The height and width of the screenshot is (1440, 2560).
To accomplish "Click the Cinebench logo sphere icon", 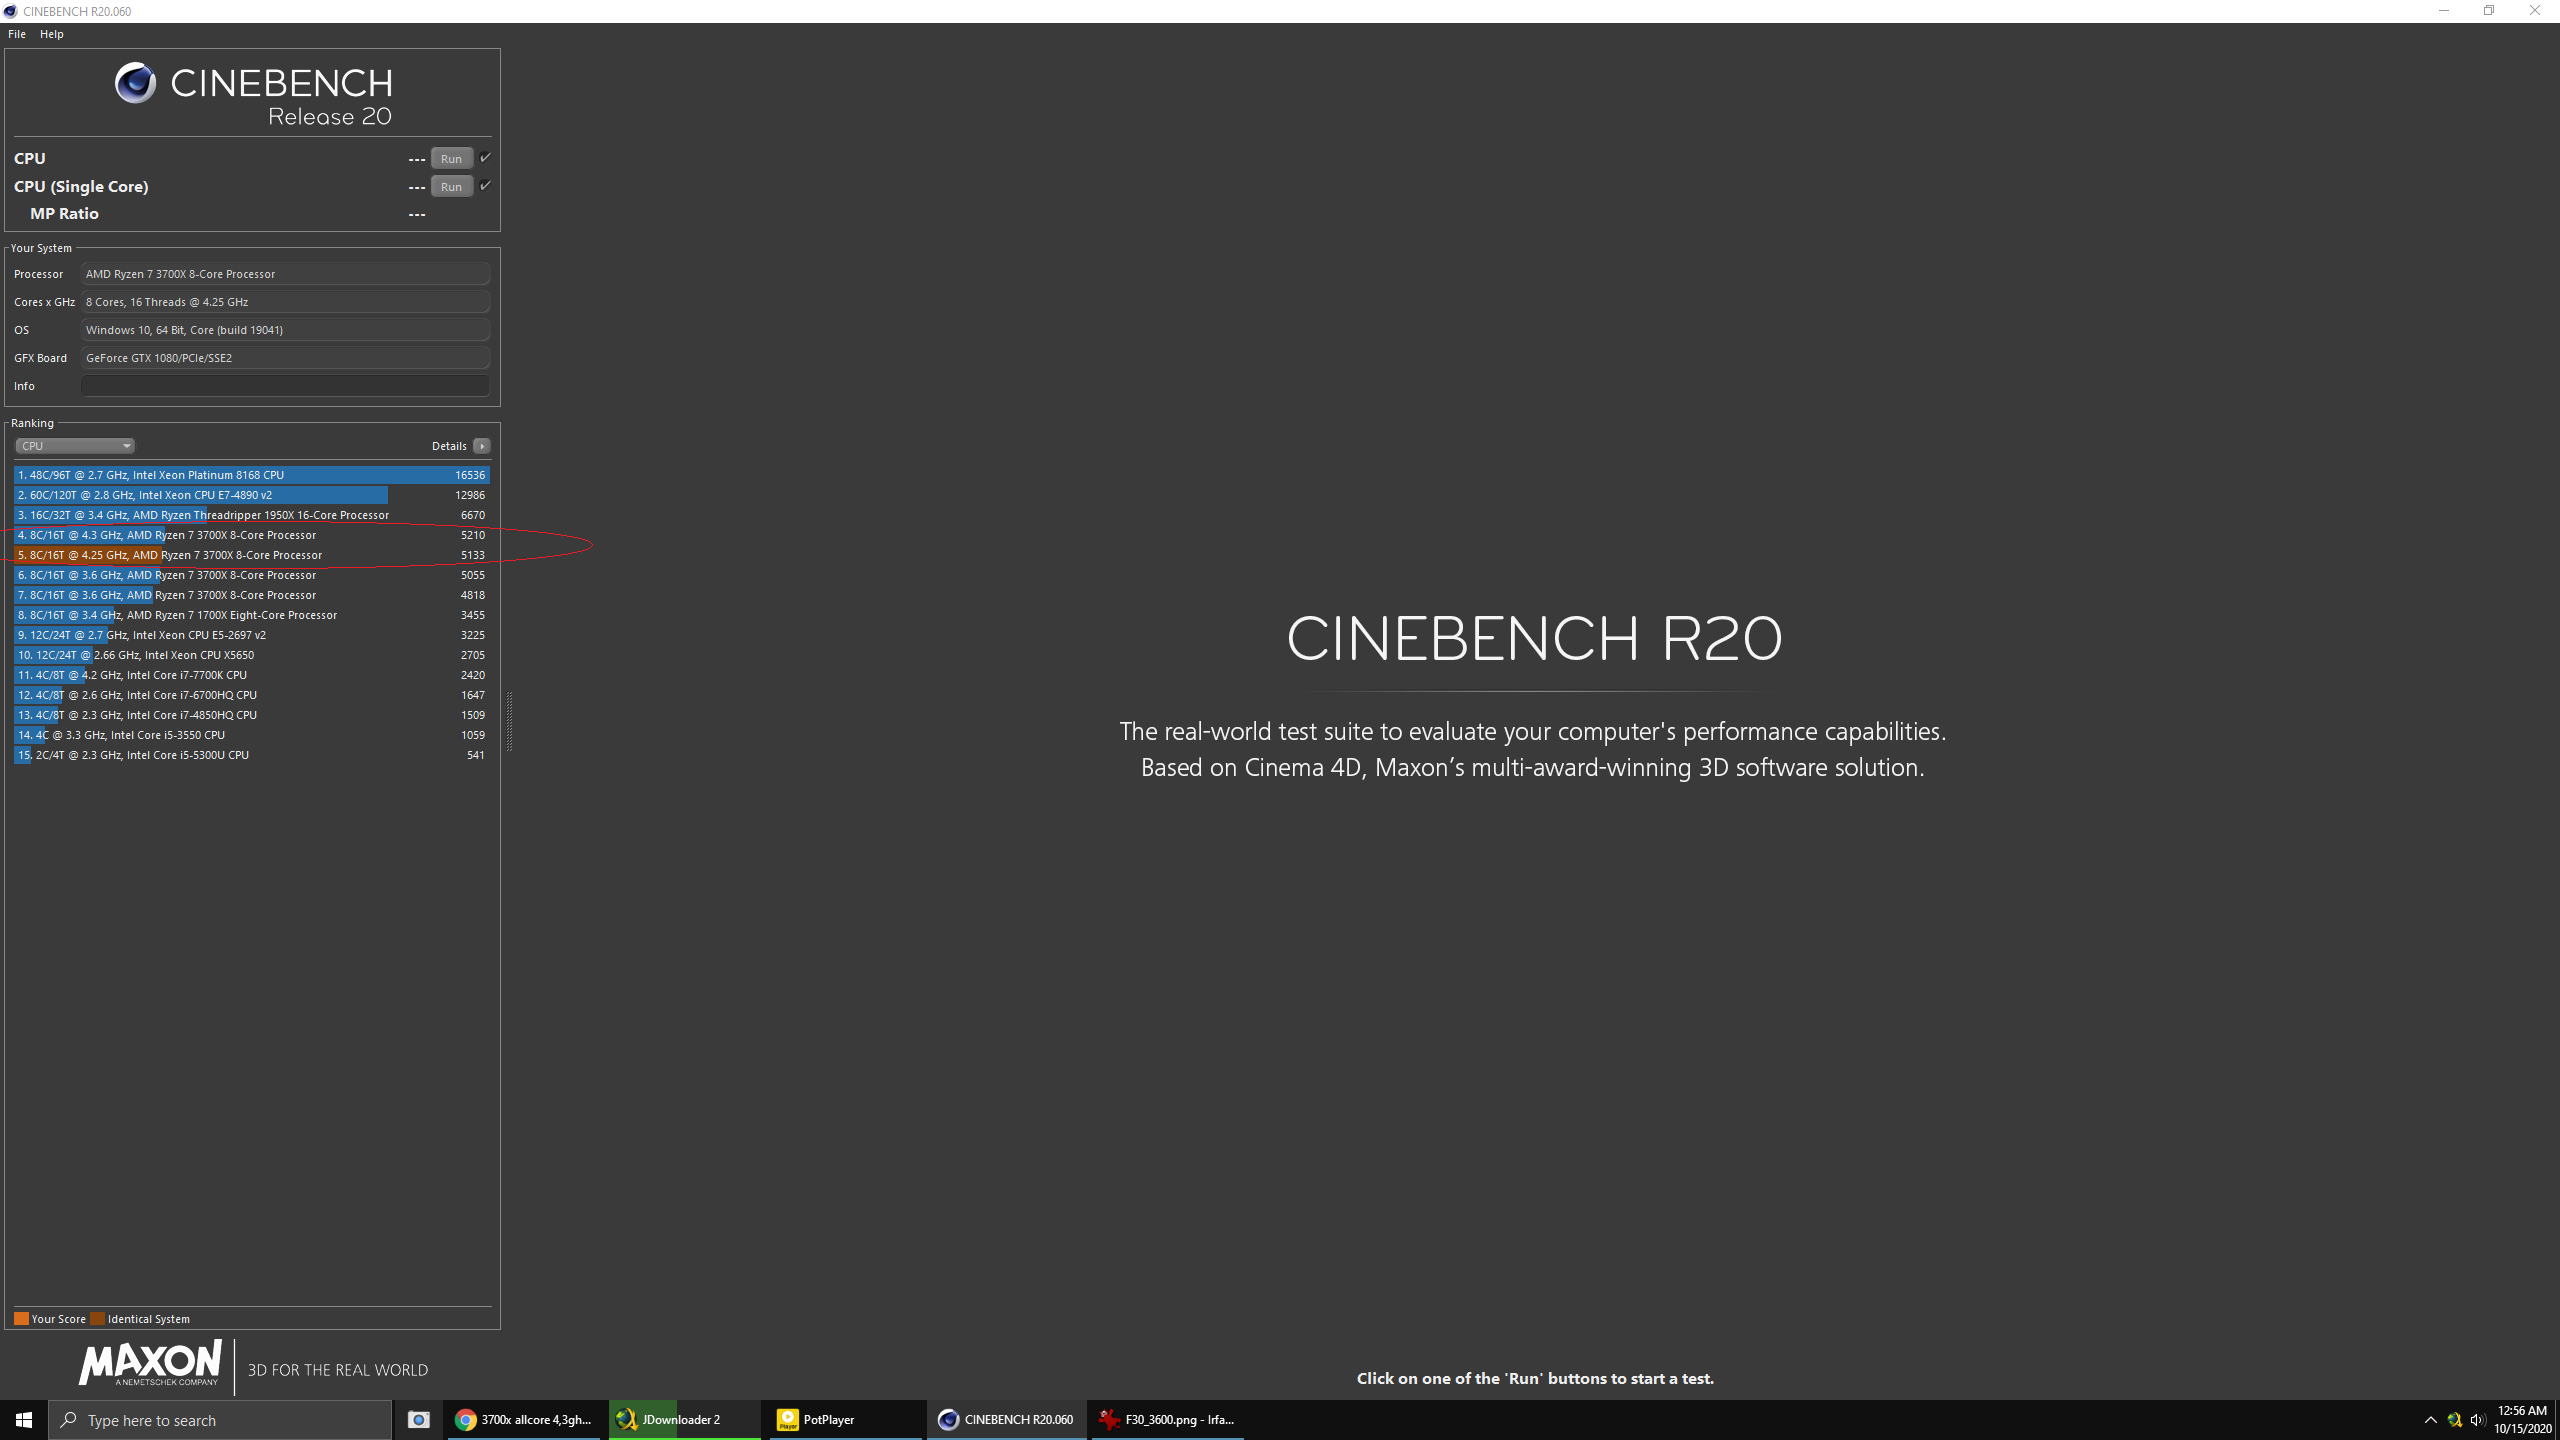I will [135, 83].
